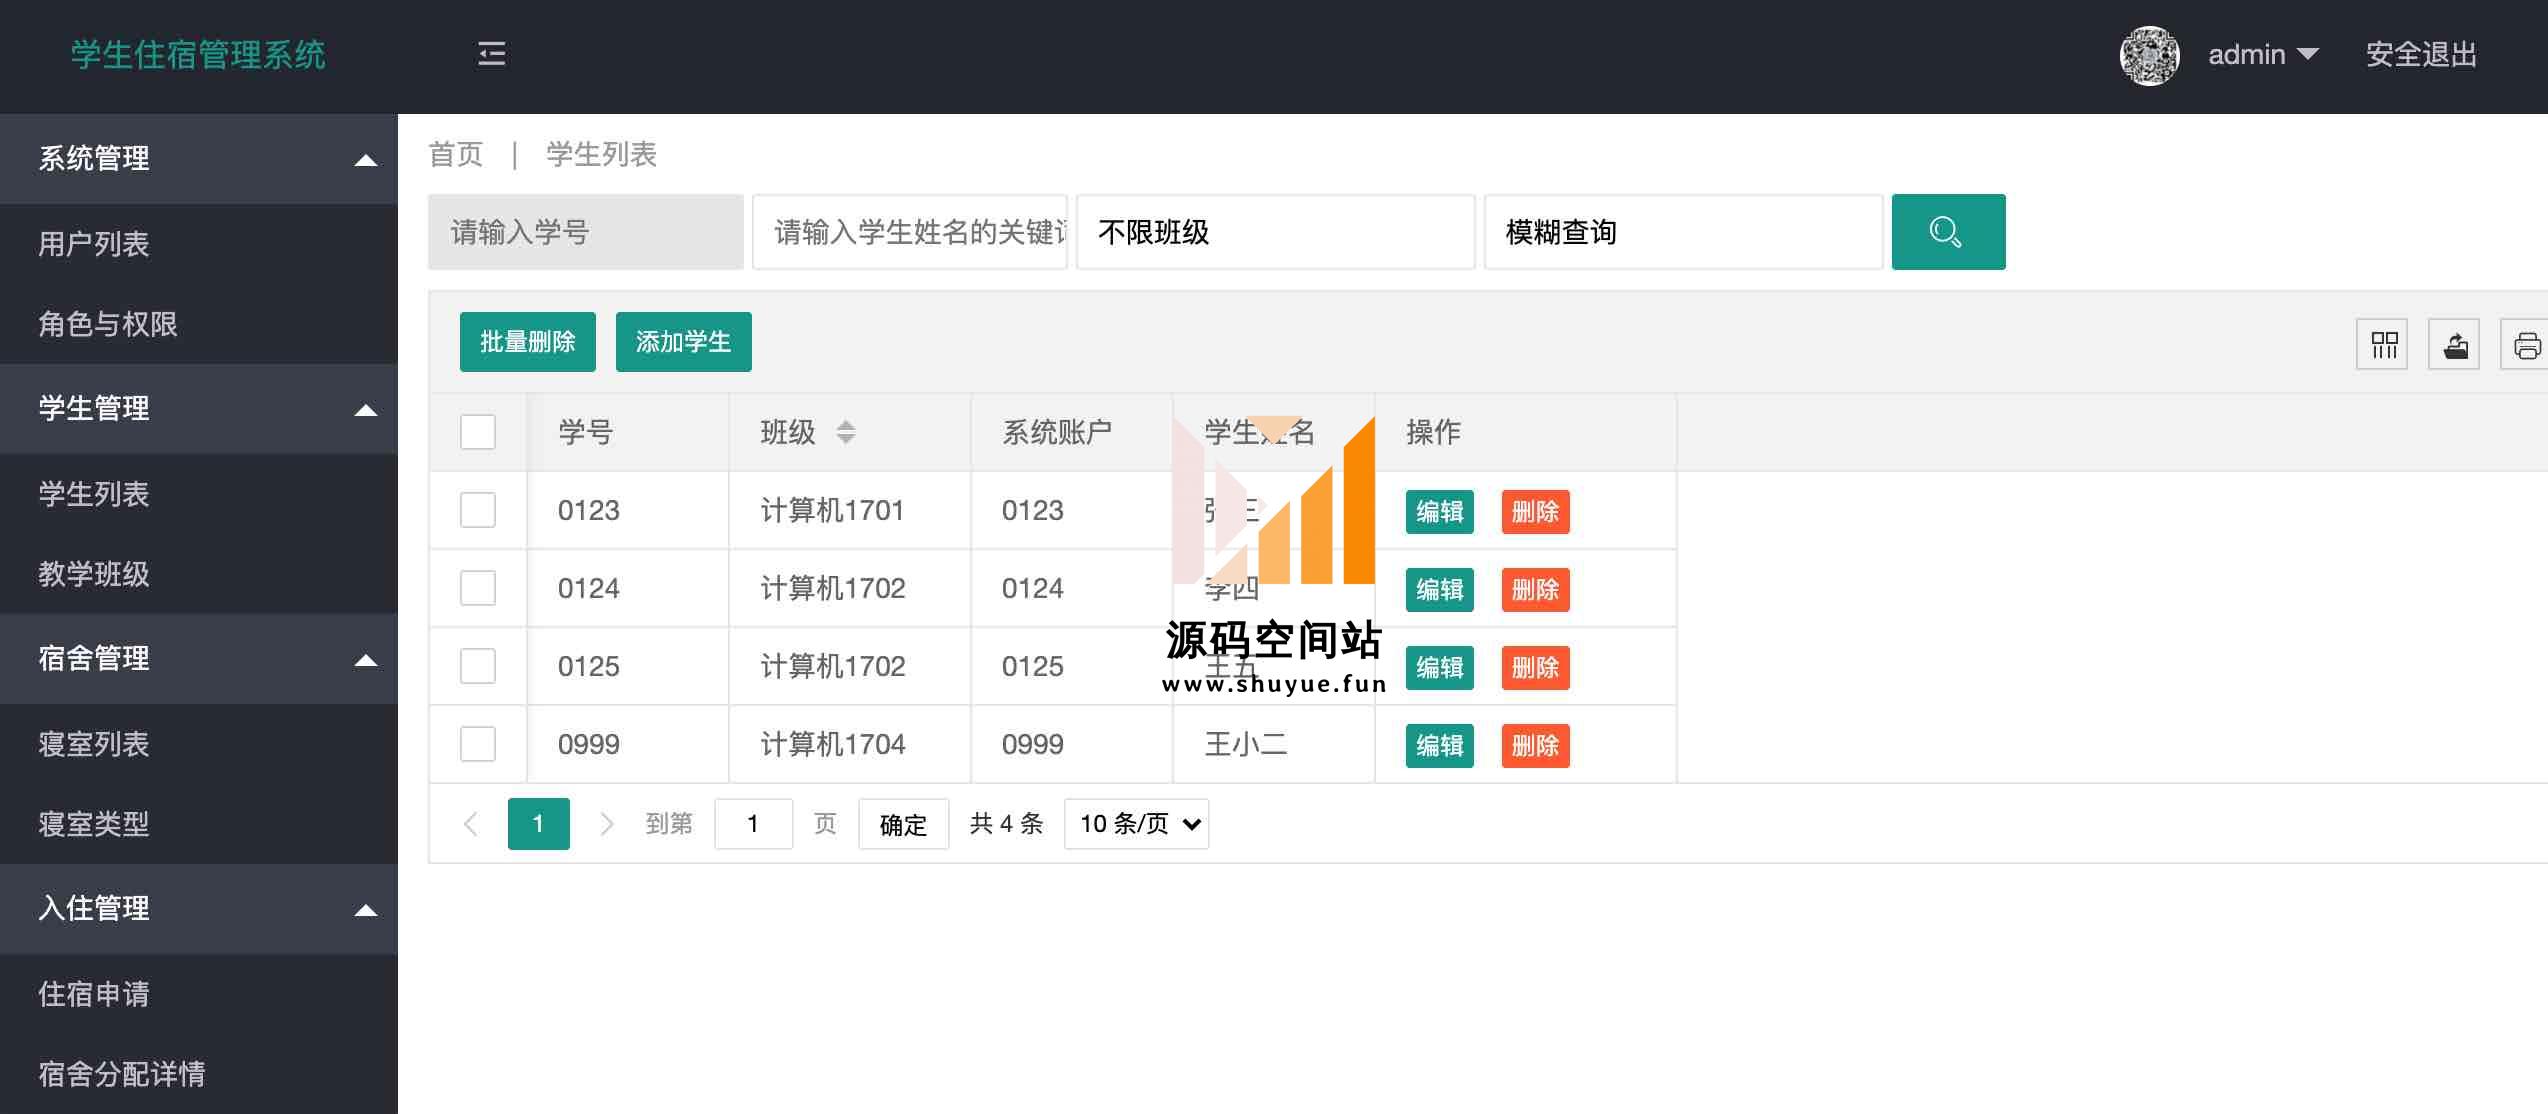Click 编辑 for student 0125
Screen dimensions: 2548x1114
click(x=1440, y=668)
